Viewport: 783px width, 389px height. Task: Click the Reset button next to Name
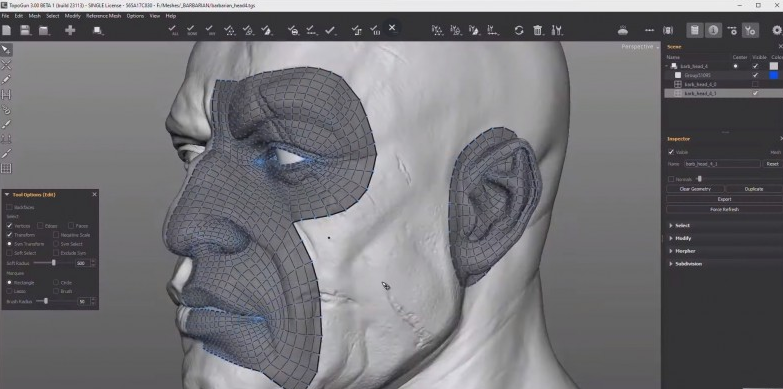point(772,164)
